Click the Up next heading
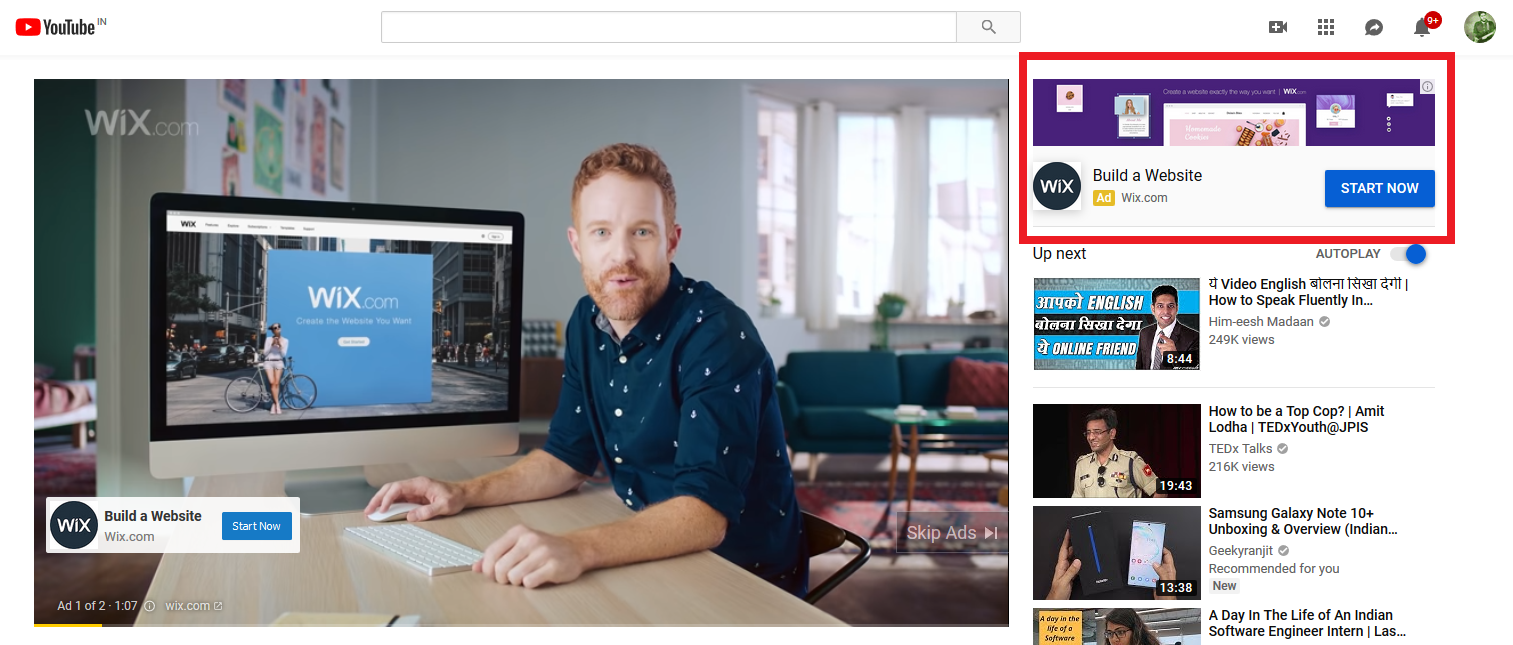The image size is (1513, 645). 1059,254
